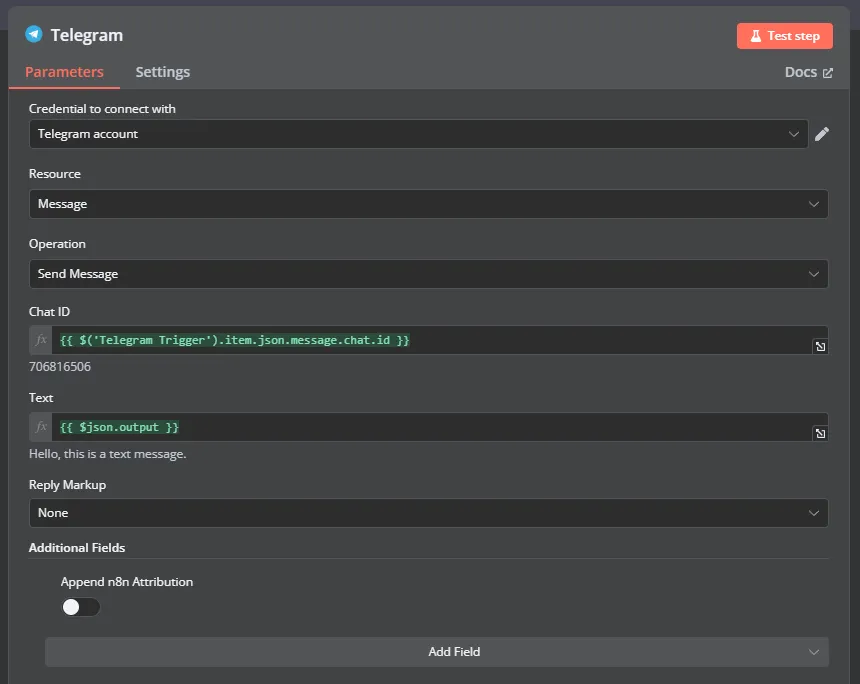Click the Reply Markup label

[x=67, y=485]
